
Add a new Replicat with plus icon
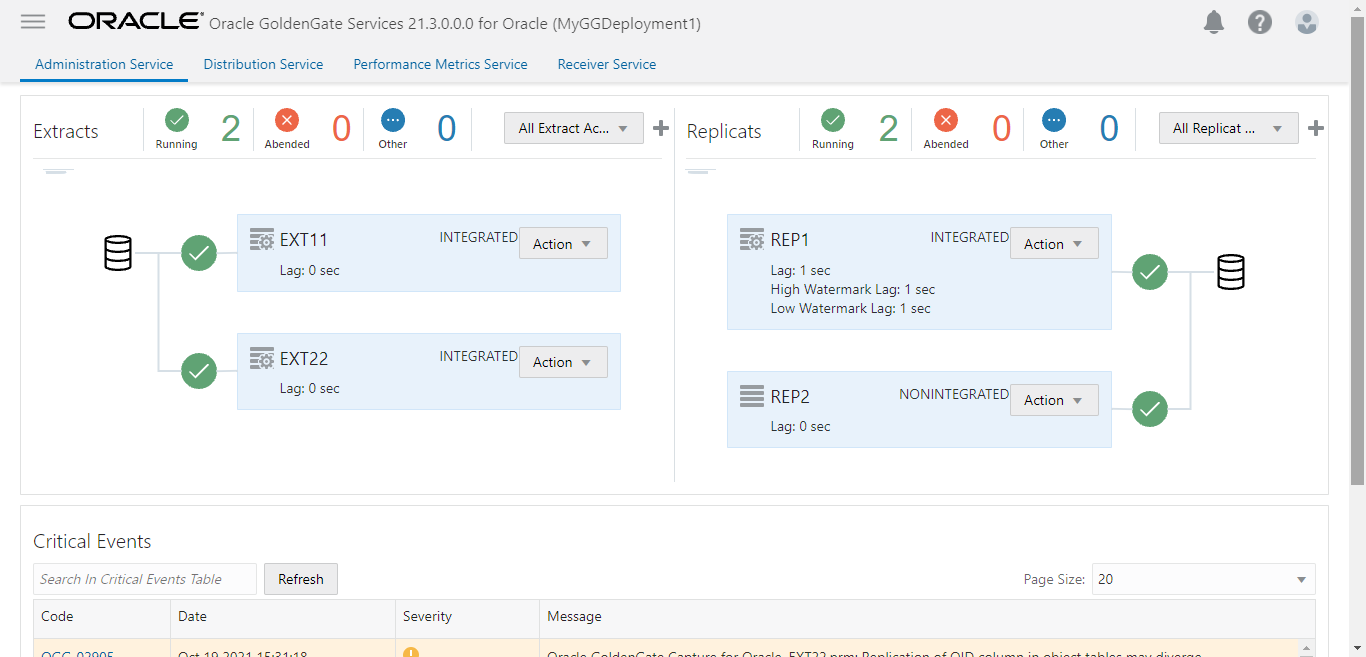(x=1316, y=128)
